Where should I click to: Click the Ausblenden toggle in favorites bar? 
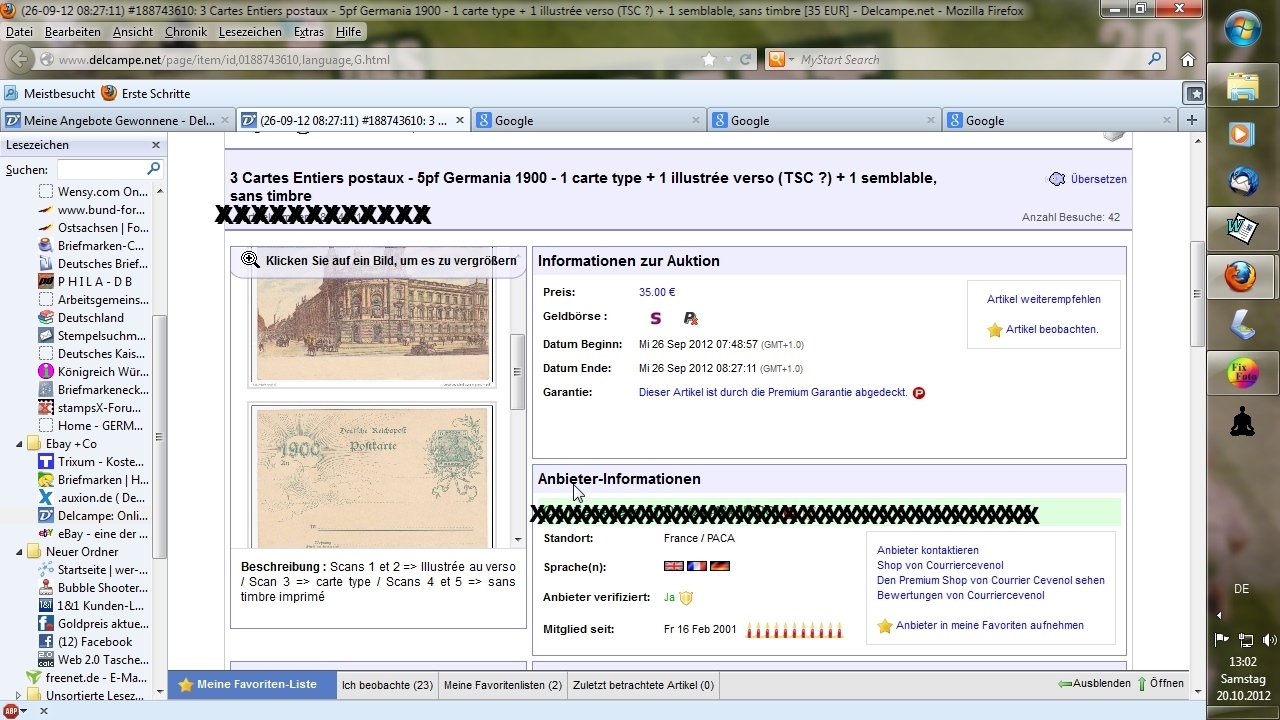click(x=1094, y=684)
